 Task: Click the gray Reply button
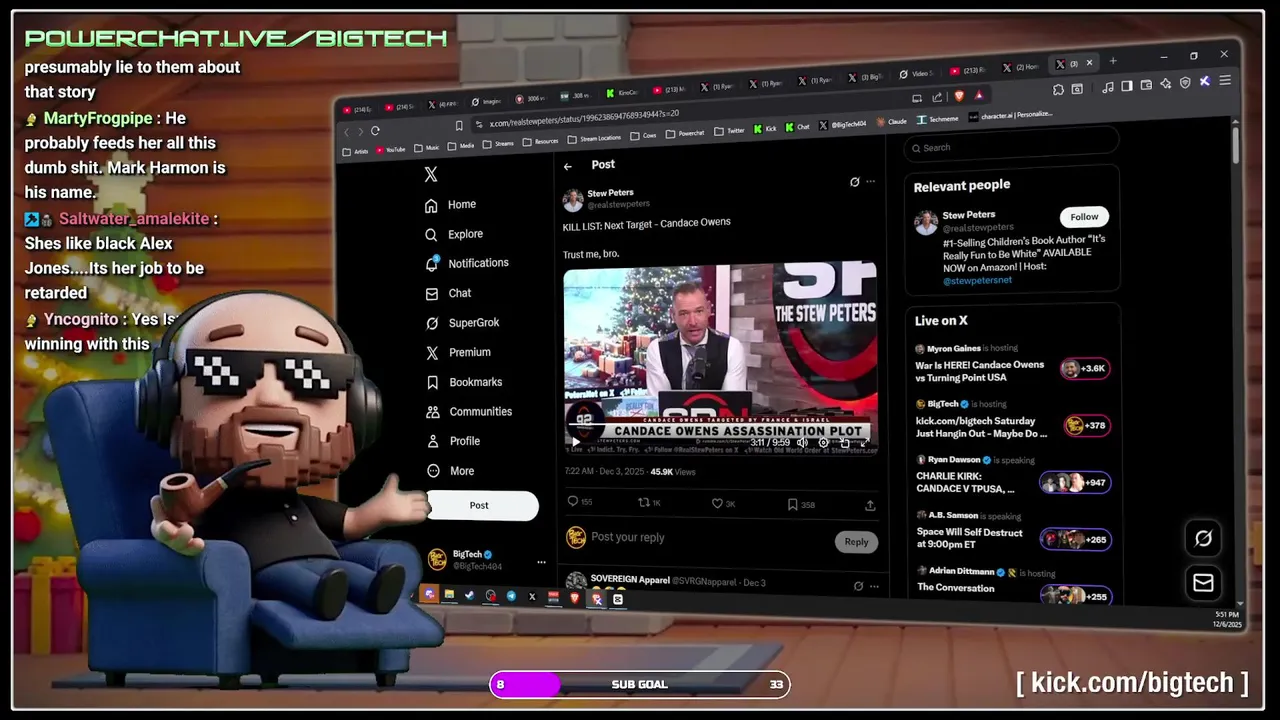[856, 542]
